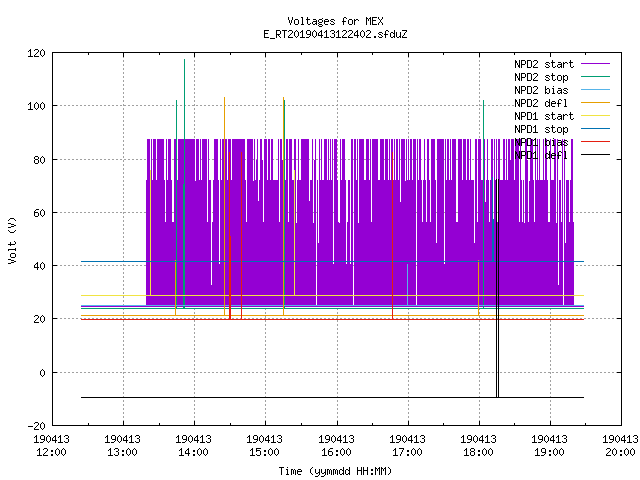Click the x-axis tick label 13:00
Screen dimensions: 640x480
(x=122, y=452)
